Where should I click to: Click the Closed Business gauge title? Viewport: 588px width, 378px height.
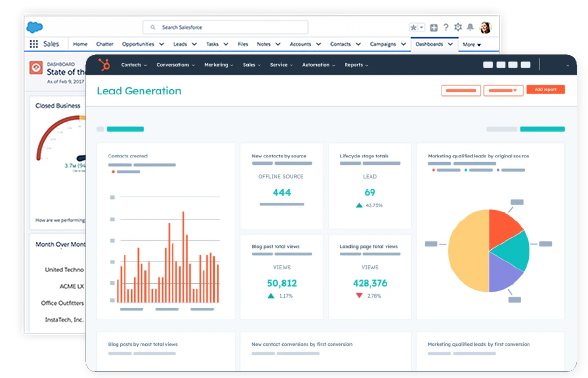click(58, 106)
